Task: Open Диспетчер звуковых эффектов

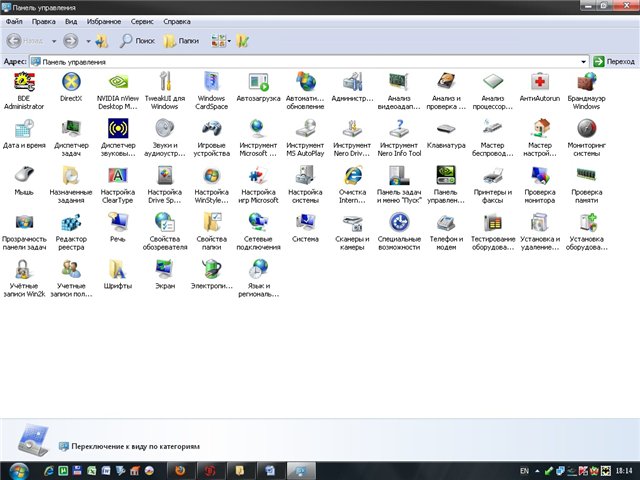Action: [118, 138]
